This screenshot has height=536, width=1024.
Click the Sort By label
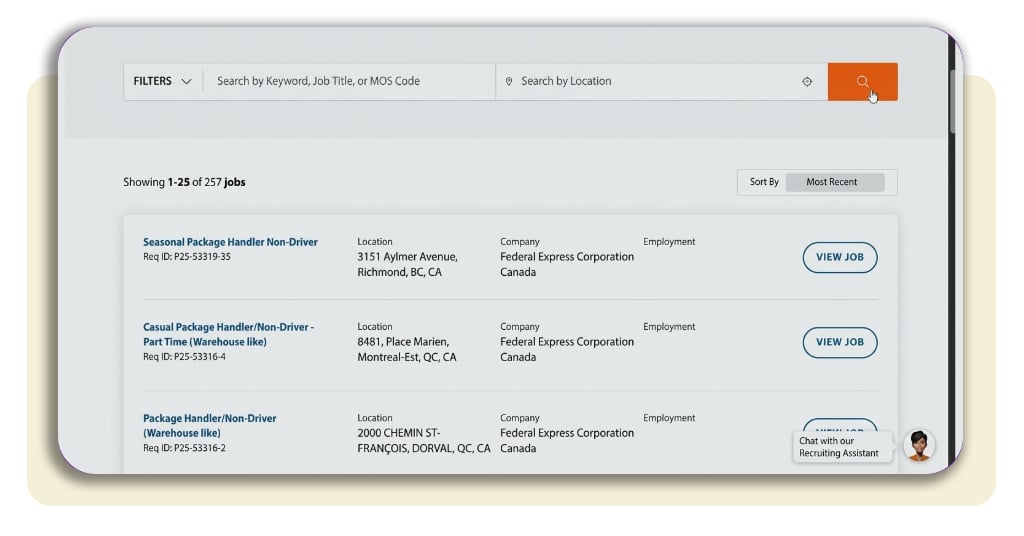pyautogui.click(x=764, y=182)
